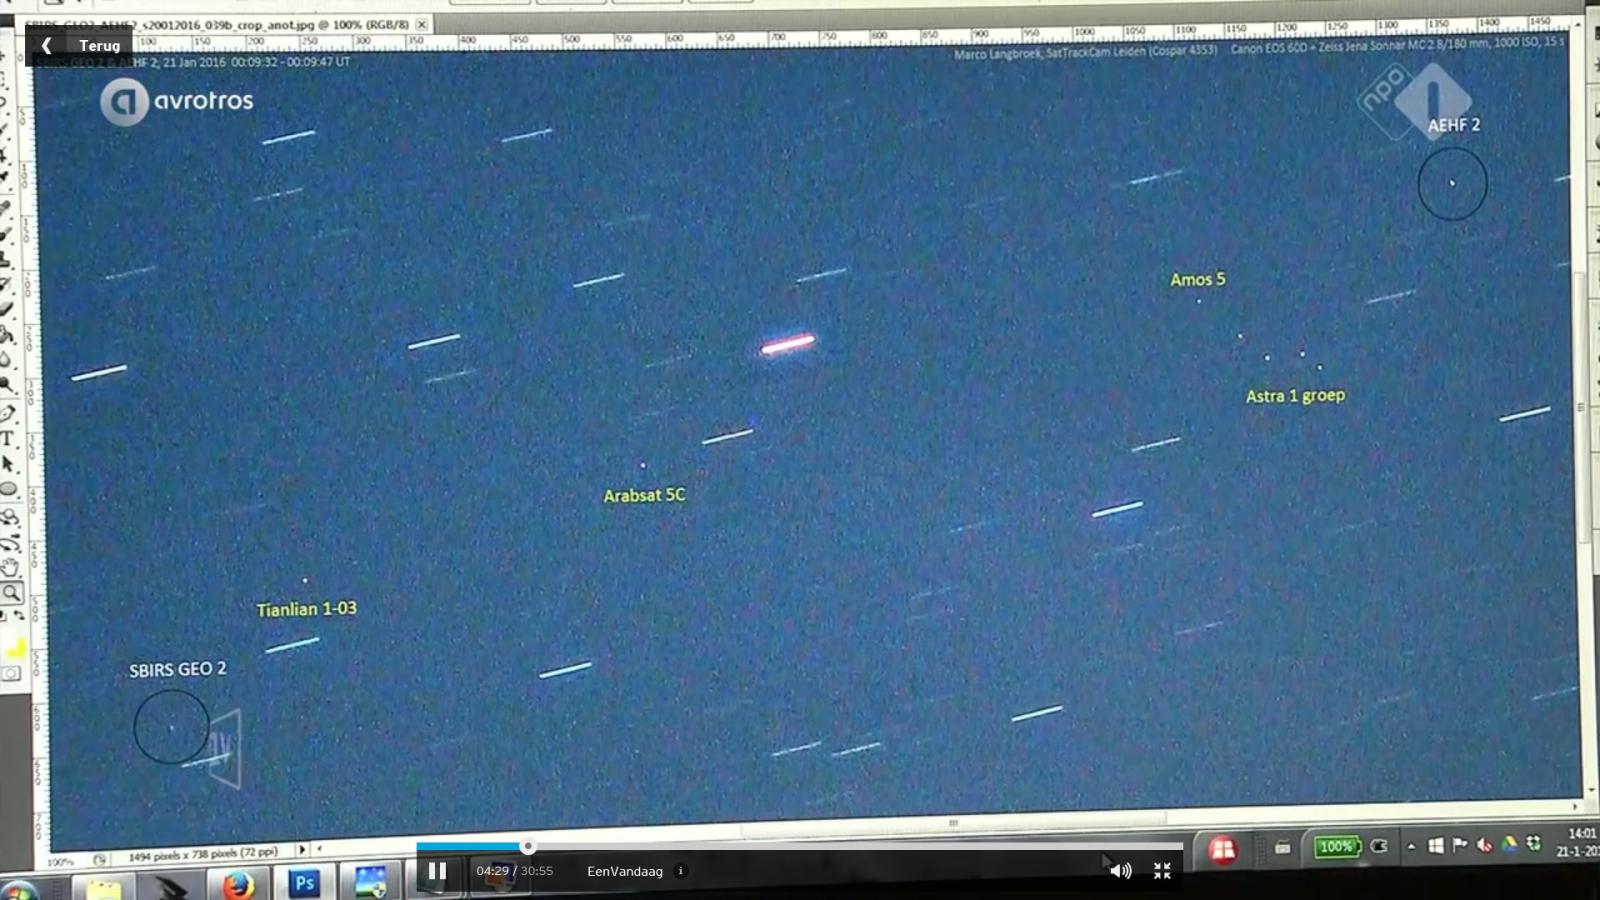Select the Dodge tool
The height and width of the screenshot is (900, 1600).
click(8, 386)
